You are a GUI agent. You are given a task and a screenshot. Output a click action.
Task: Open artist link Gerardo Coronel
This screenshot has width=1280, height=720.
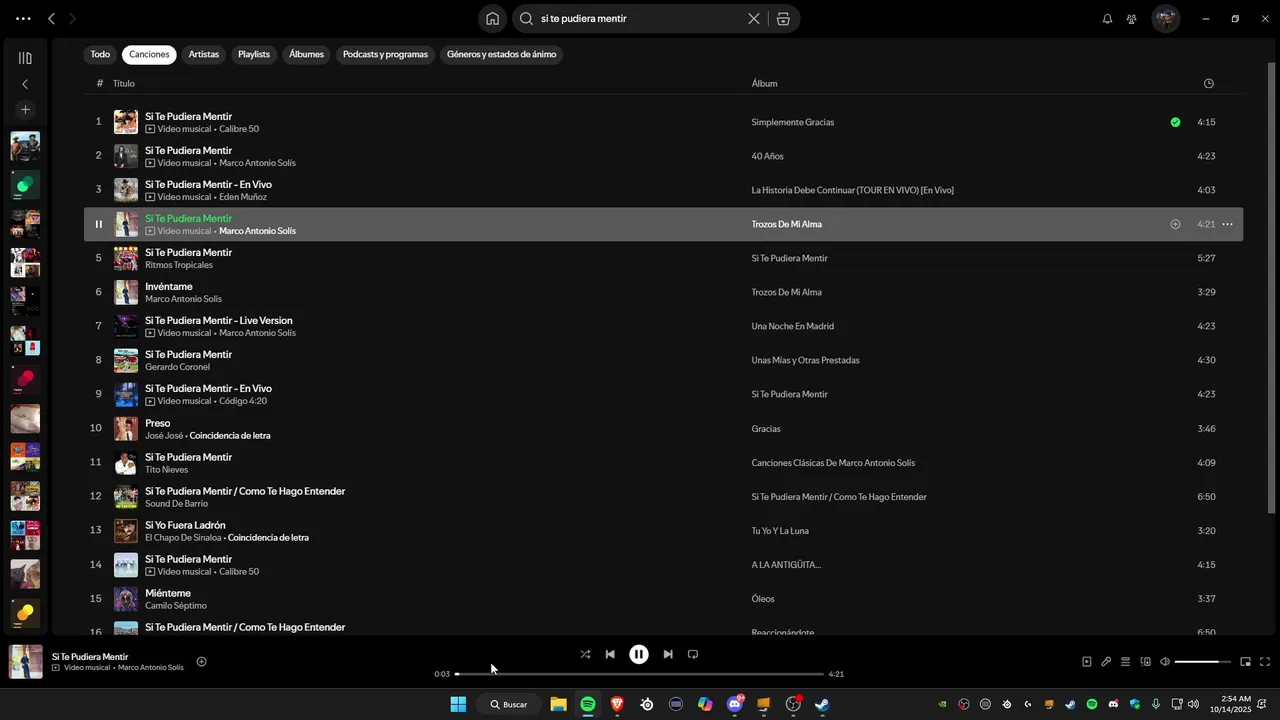177,367
